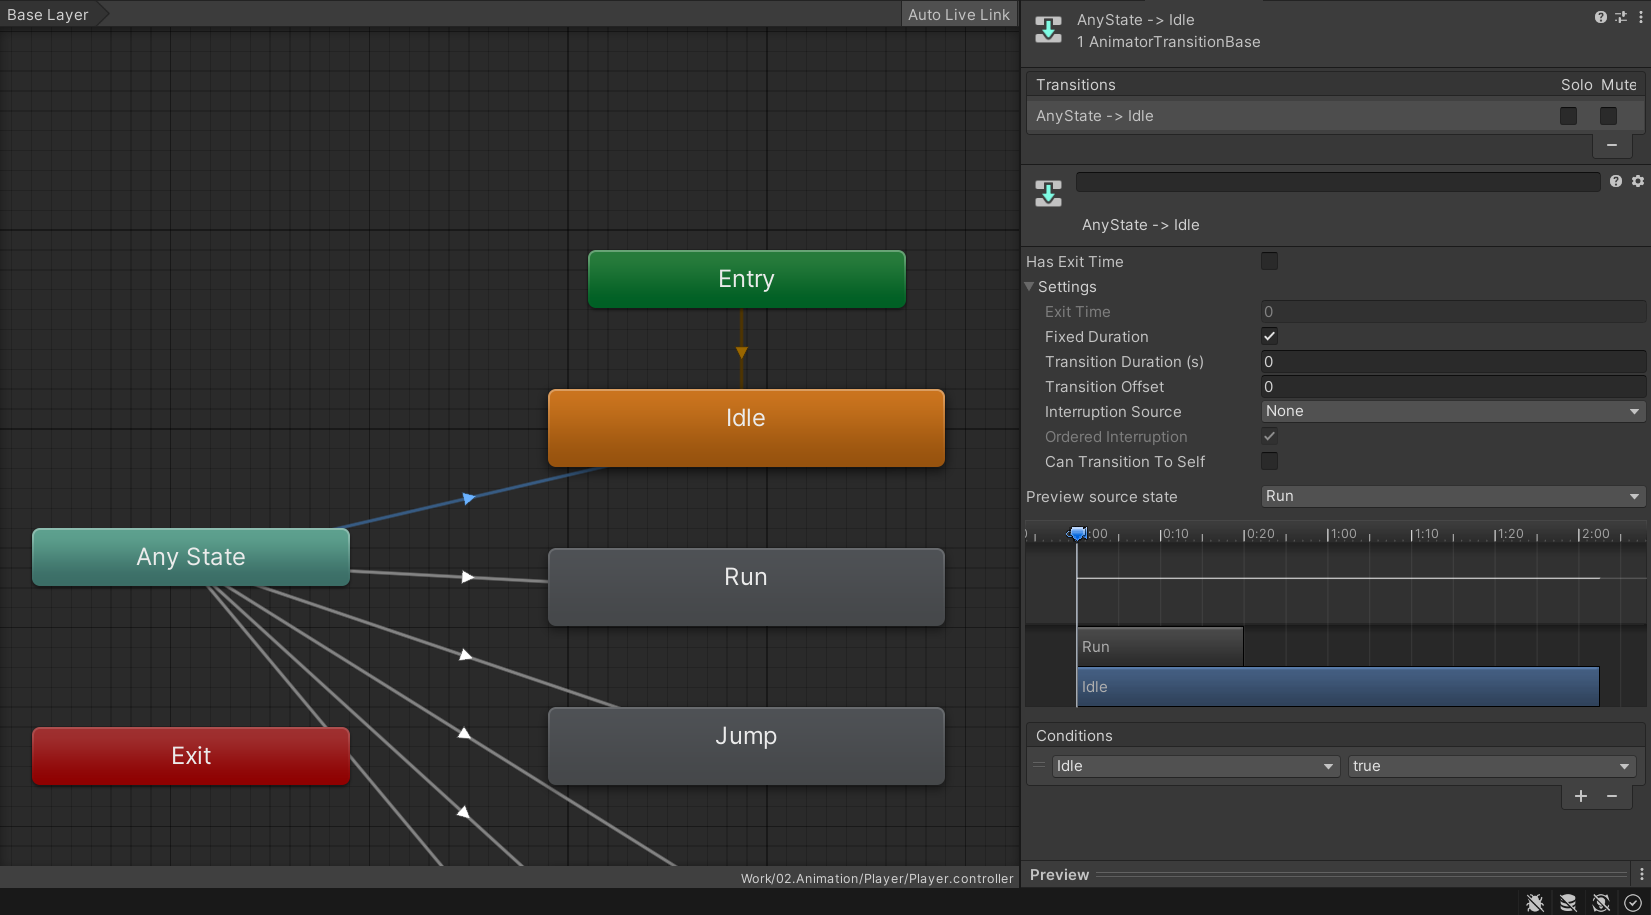Uncheck the Fixed Duration checkbox
Viewport: 1651px width, 915px height.
pos(1270,336)
